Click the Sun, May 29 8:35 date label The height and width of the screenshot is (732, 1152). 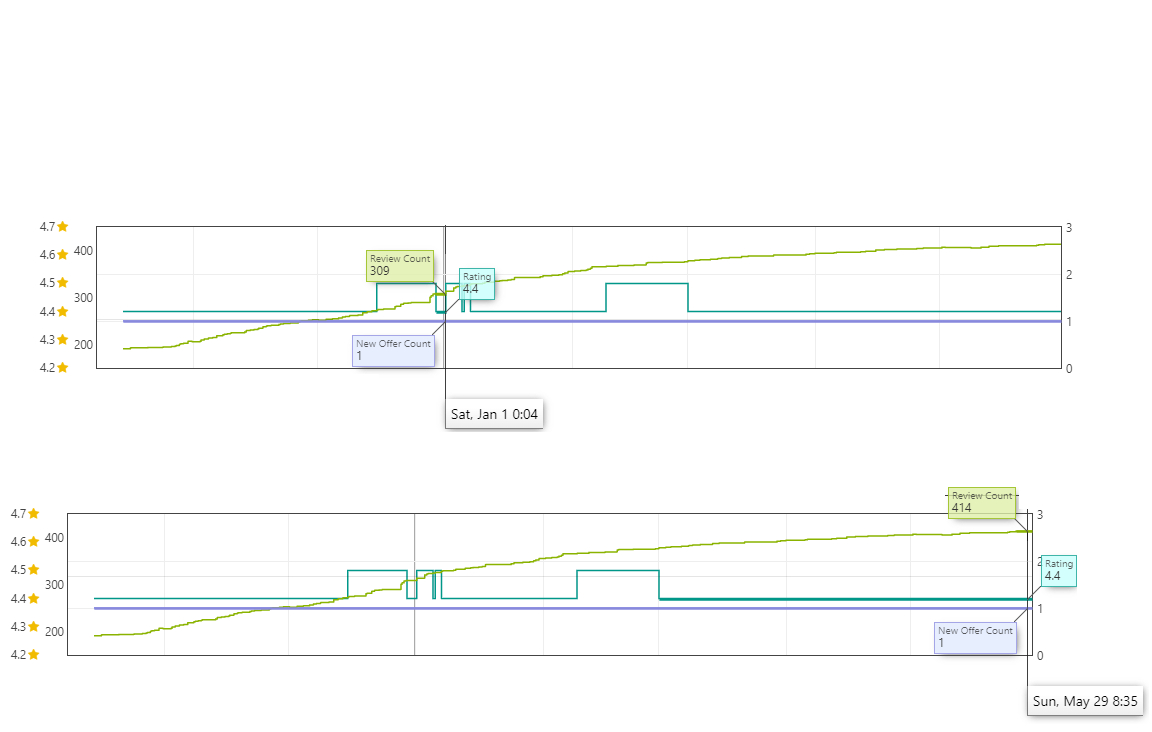click(1085, 701)
